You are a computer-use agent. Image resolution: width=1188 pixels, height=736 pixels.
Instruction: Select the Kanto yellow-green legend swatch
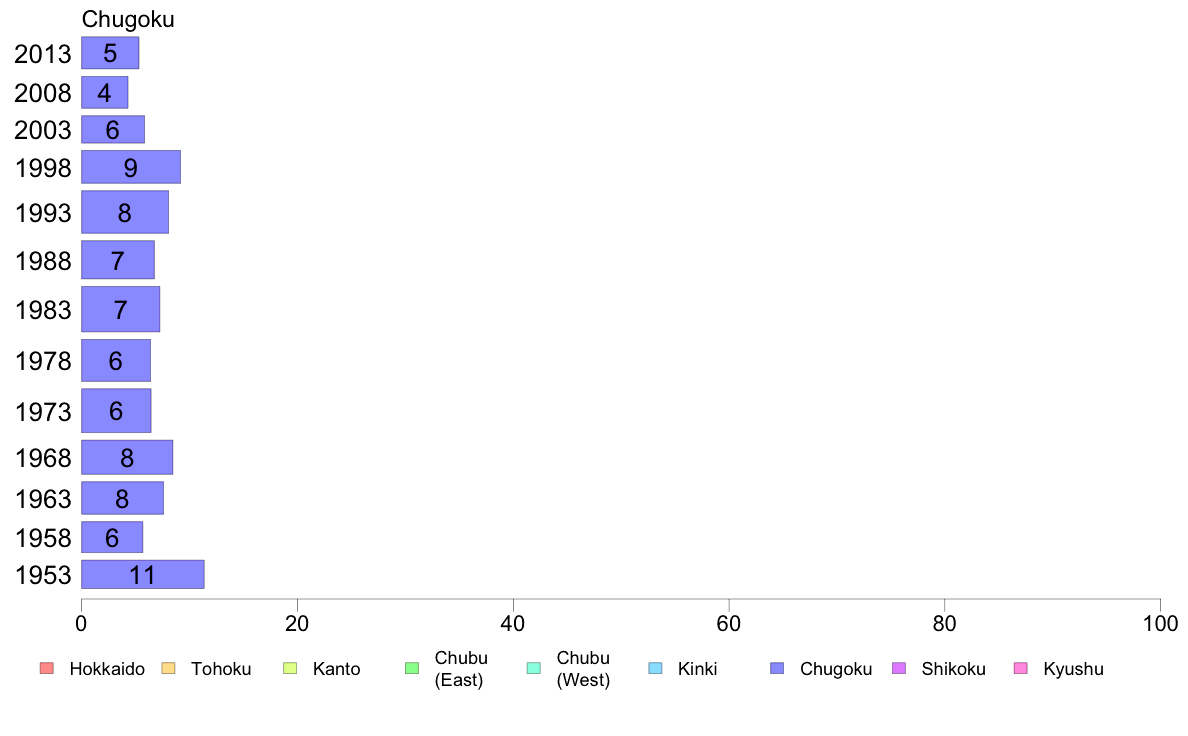[290, 669]
